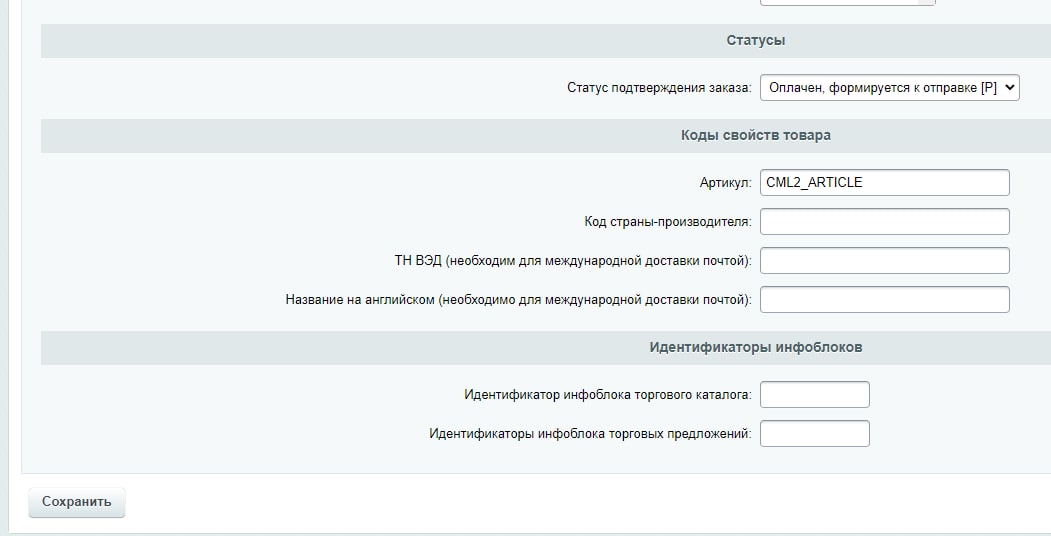Open the order confirmation status dropdown

[889, 88]
